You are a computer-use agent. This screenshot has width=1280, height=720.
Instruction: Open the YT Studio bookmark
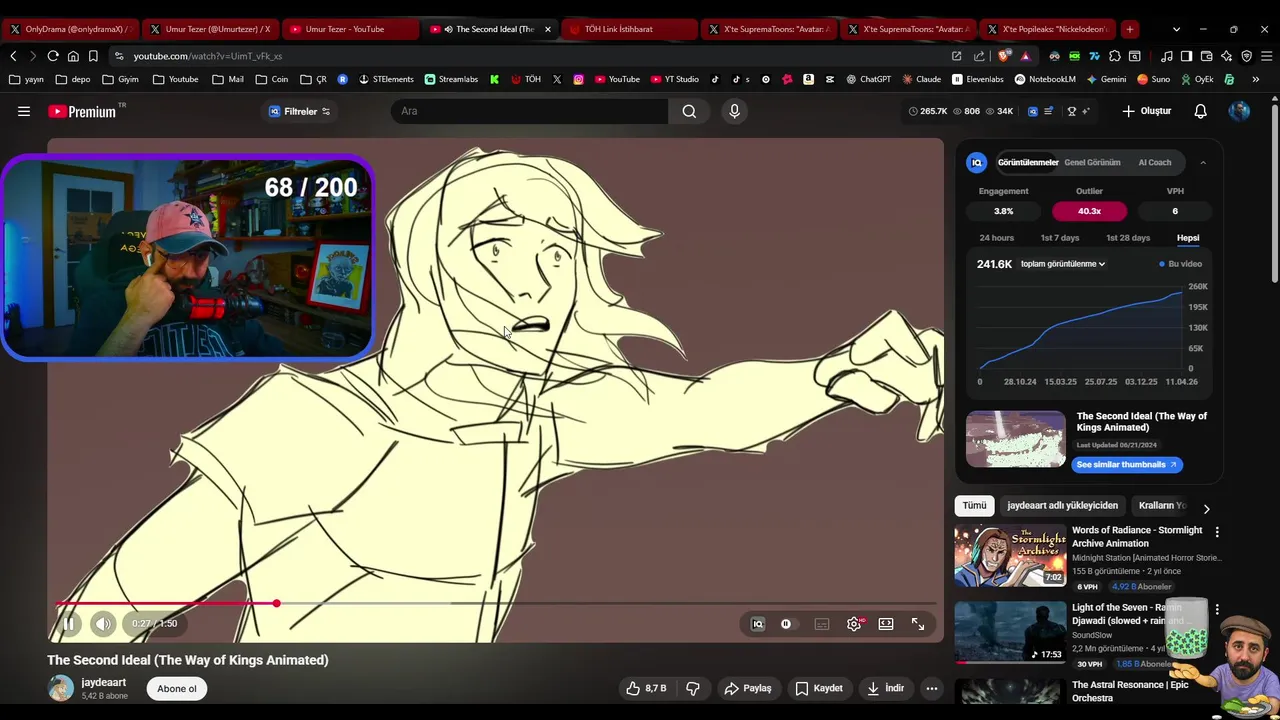[674, 79]
